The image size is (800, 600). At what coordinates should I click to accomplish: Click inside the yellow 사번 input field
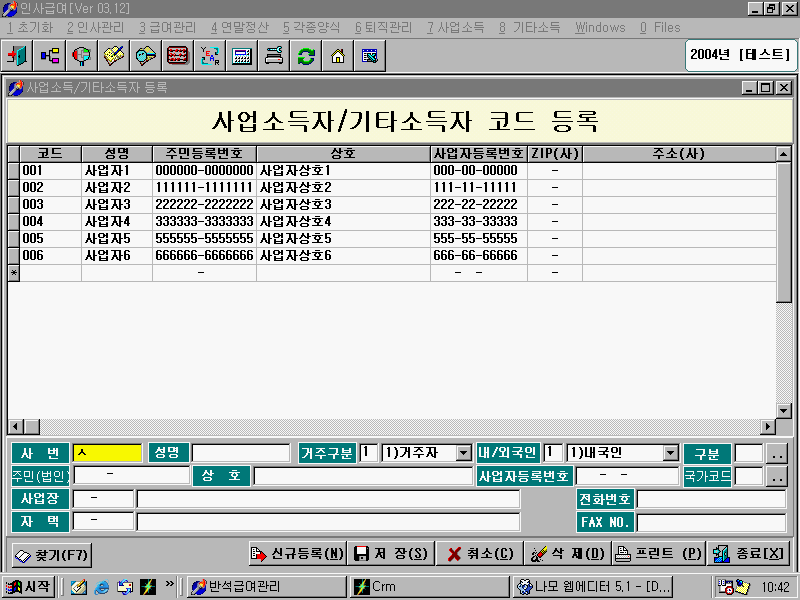click(105, 452)
